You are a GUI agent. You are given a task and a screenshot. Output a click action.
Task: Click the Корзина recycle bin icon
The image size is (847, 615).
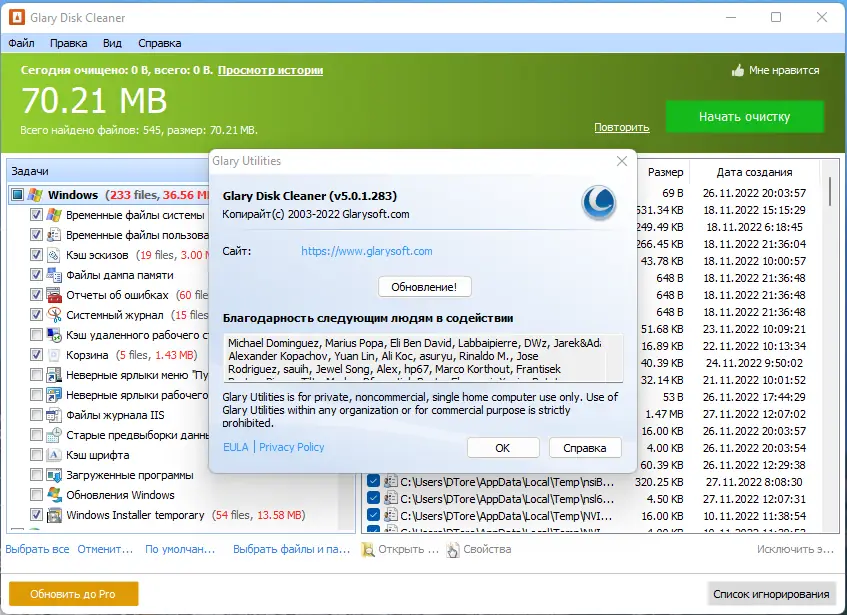coord(53,355)
